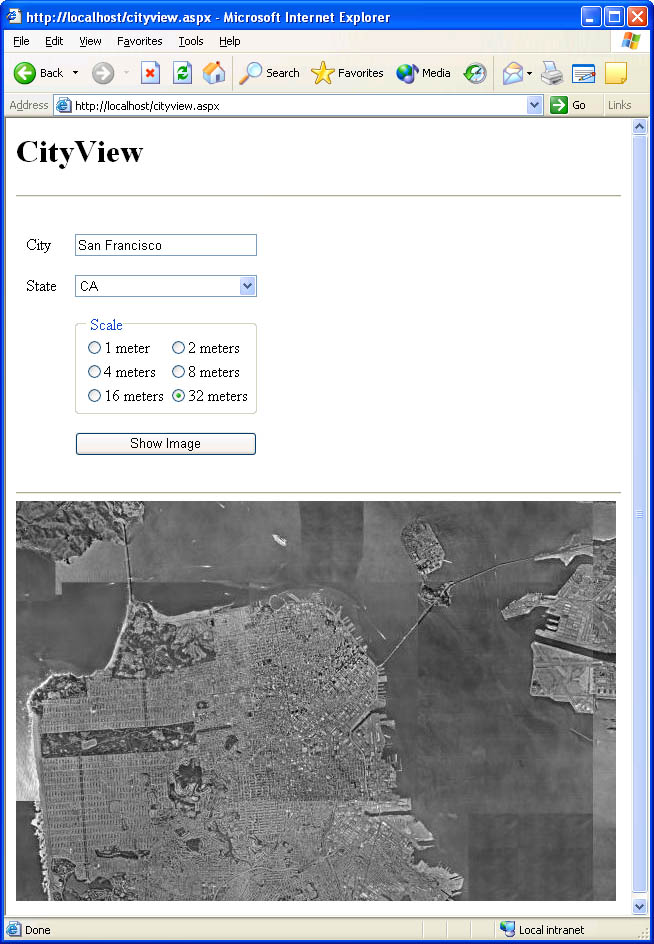Print the page with the printer icon
The image size is (654, 944).
[x=551, y=73]
